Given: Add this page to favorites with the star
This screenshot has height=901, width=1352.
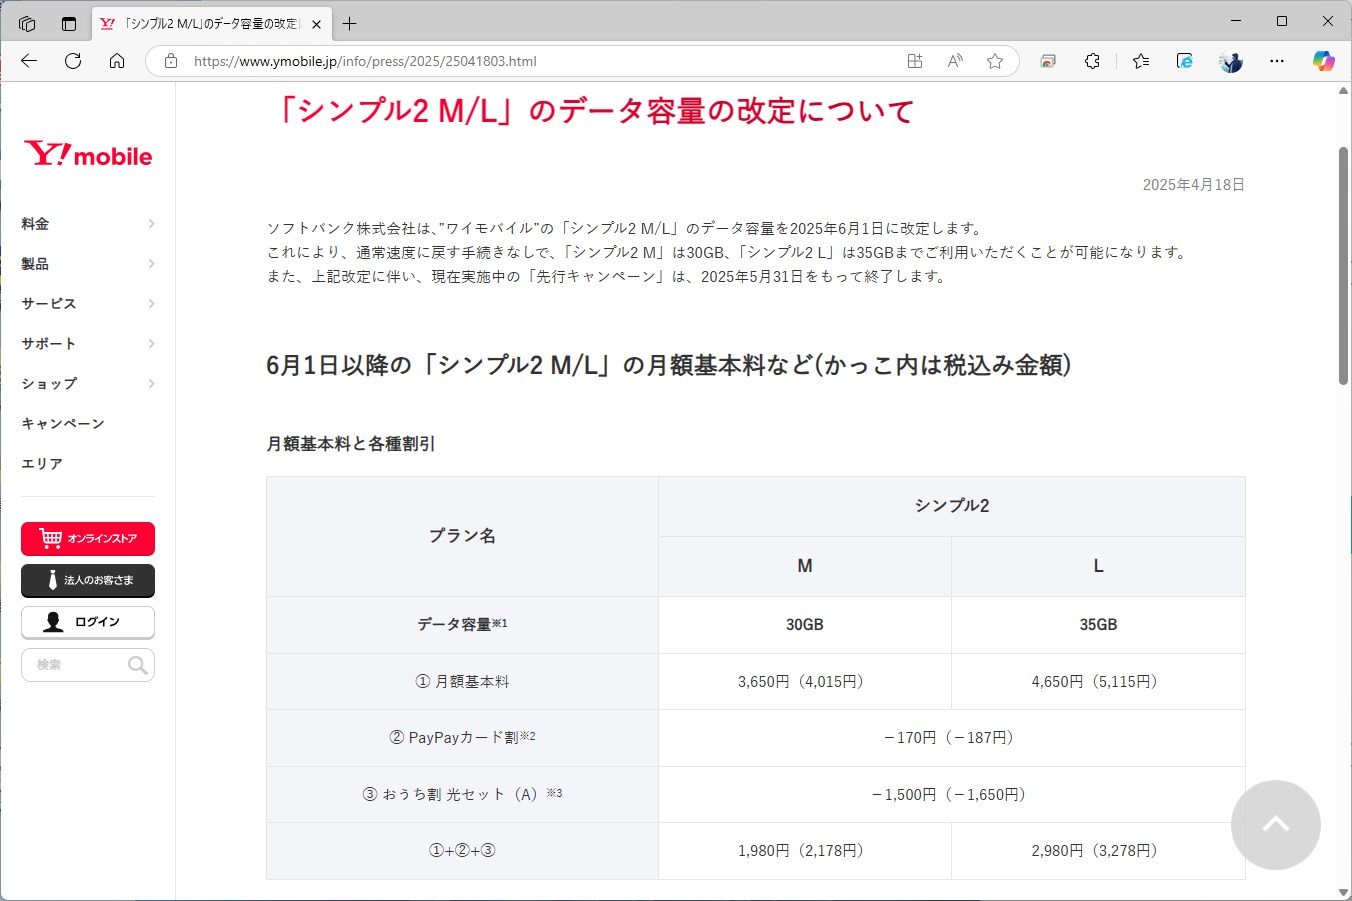Looking at the screenshot, I should [994, 60].
